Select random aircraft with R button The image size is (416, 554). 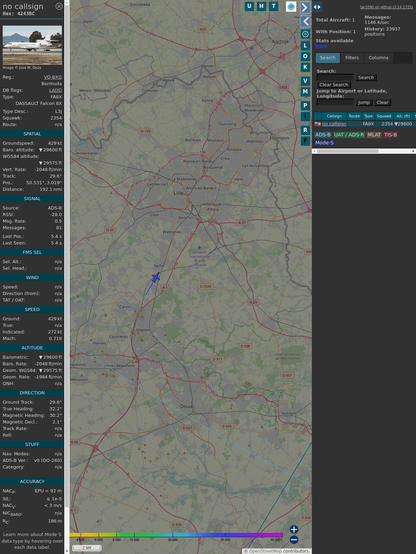pos(305,130)
